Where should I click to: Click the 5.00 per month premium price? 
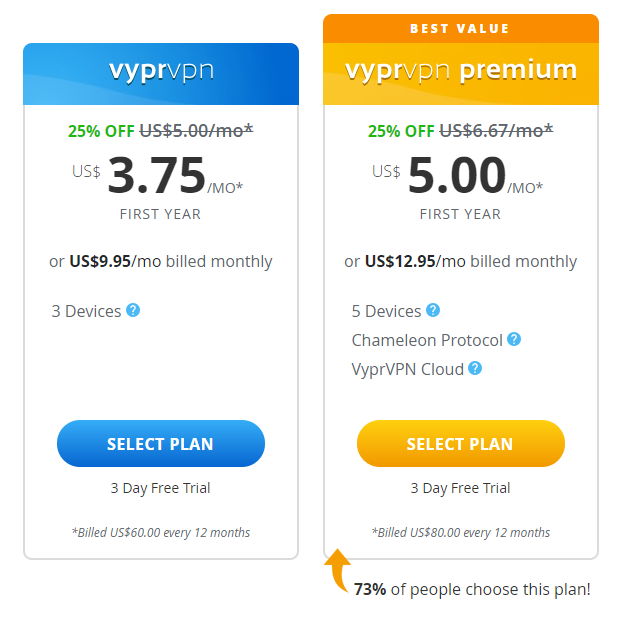tap(457, 175)
